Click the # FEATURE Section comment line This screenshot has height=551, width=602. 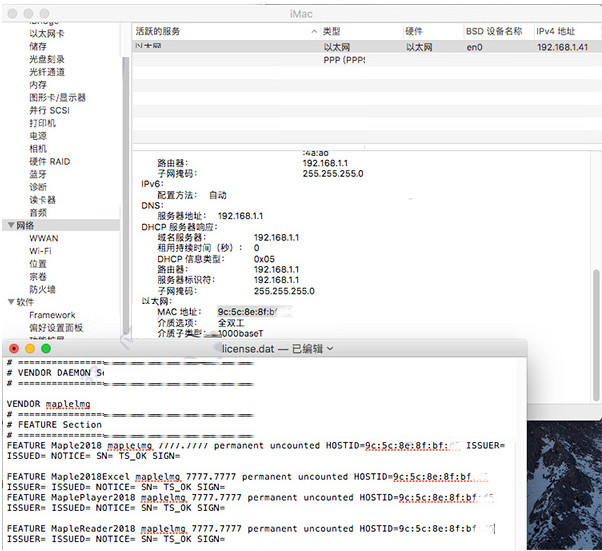[54, 425]
